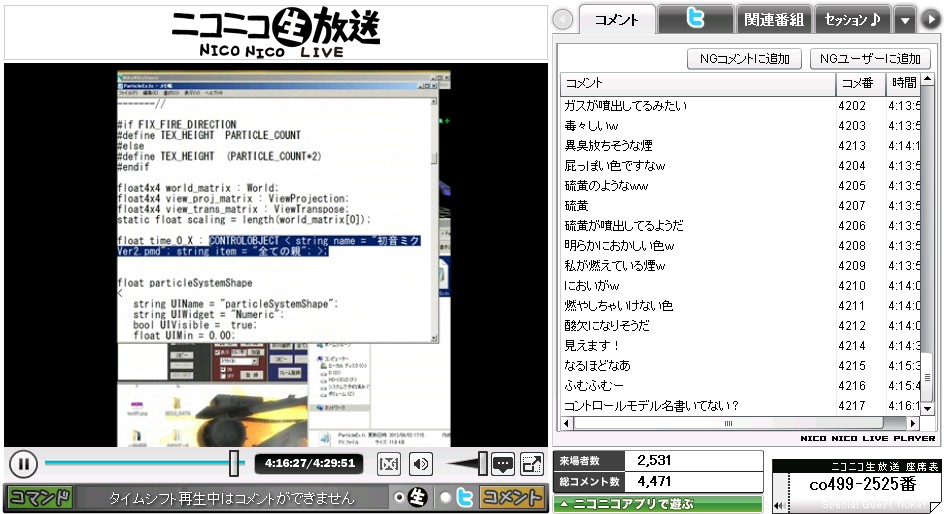The height and width of the screenshot is (514, 944).
Task: Mute audio with the speaker icon
Action: (x=421, y=464)
